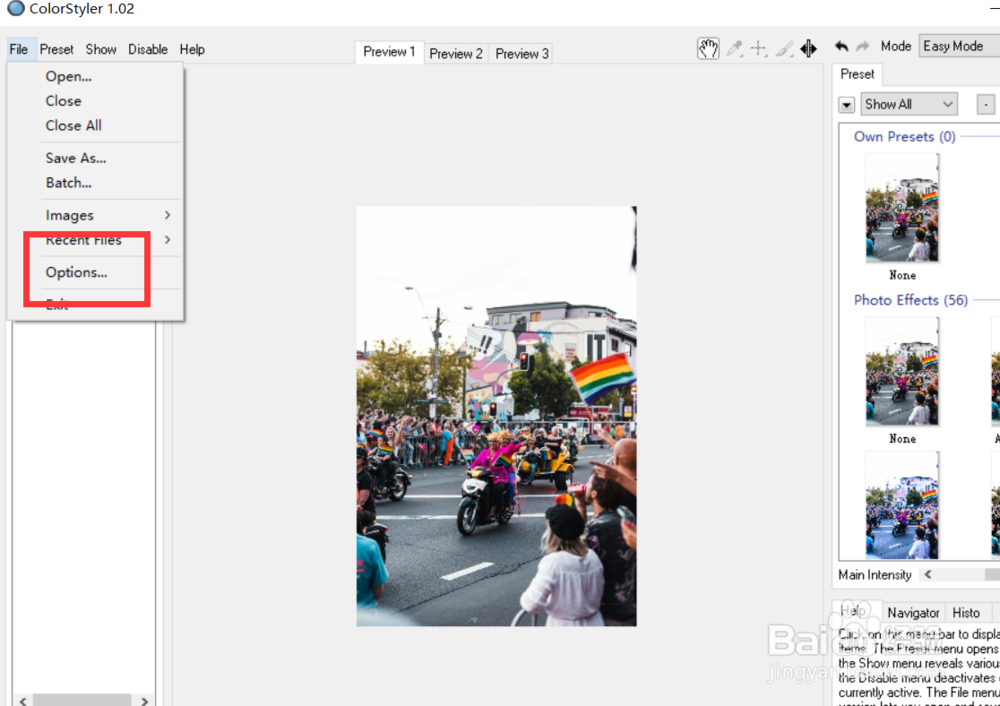The height and width of the screenshot is (706, 1000).
Task: Open the Show All dropdown
Action: tap(909, 104)
